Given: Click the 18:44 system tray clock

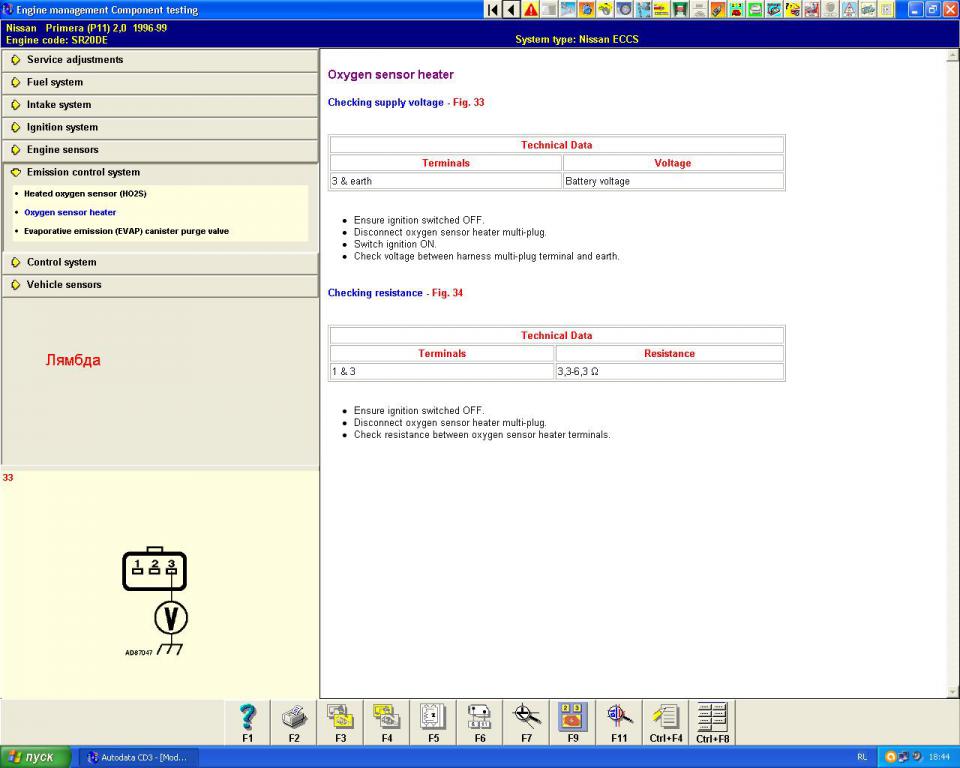Looking at the screenshot, I should pyautogui.click(x=939, y=757).
